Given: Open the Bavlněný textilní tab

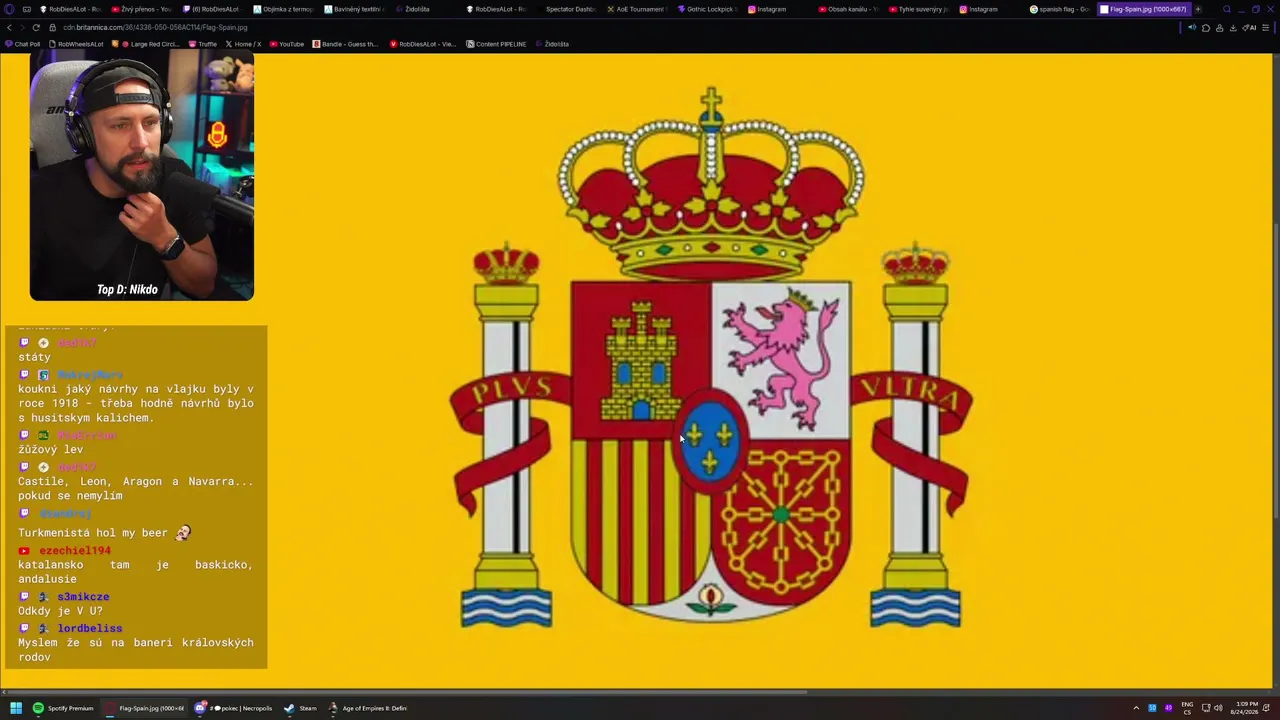Looking at the screenshot, I should point(355,9).
